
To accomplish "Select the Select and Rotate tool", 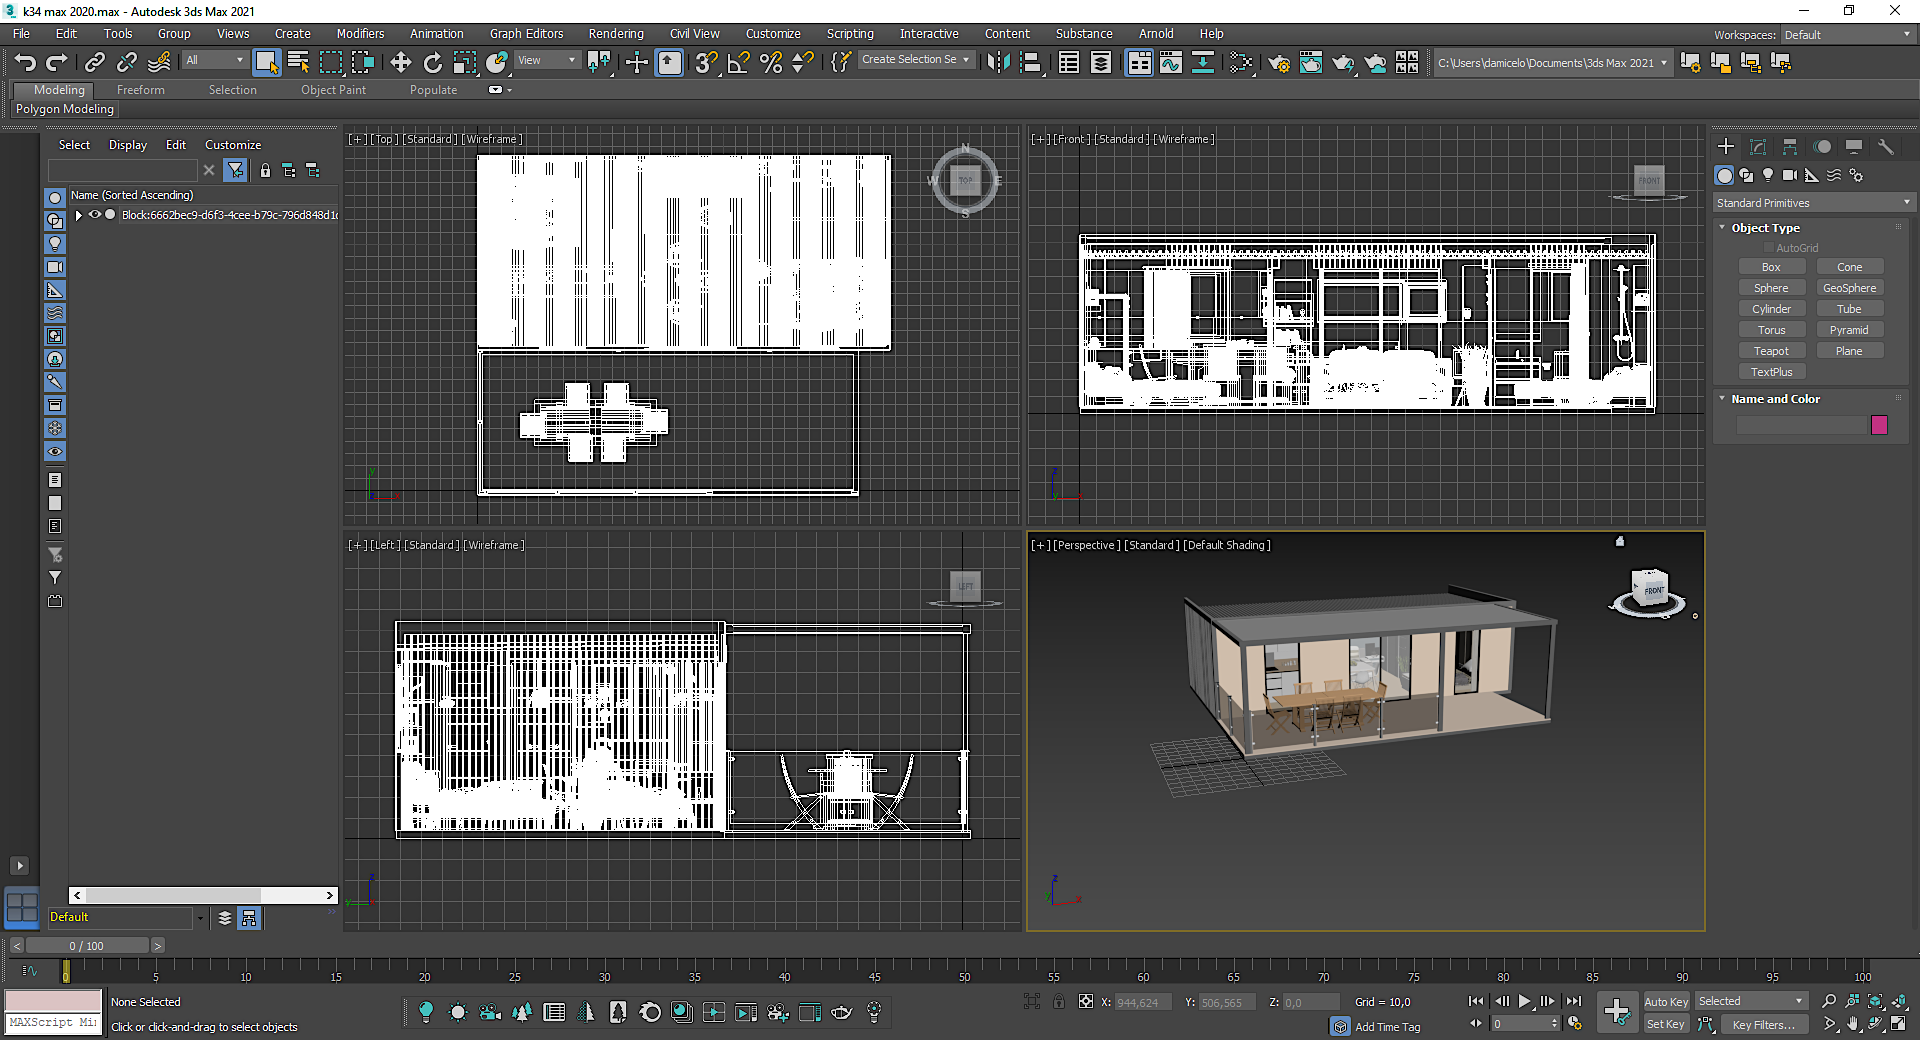I will pyautogui.click(x=432, y=63).
